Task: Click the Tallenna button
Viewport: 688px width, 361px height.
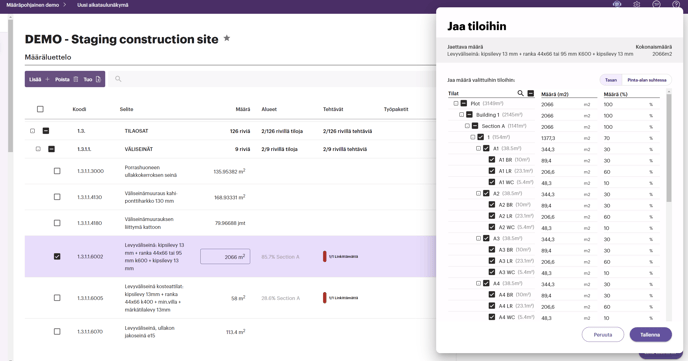Action: pyautogui.click(x=650, y=335)
